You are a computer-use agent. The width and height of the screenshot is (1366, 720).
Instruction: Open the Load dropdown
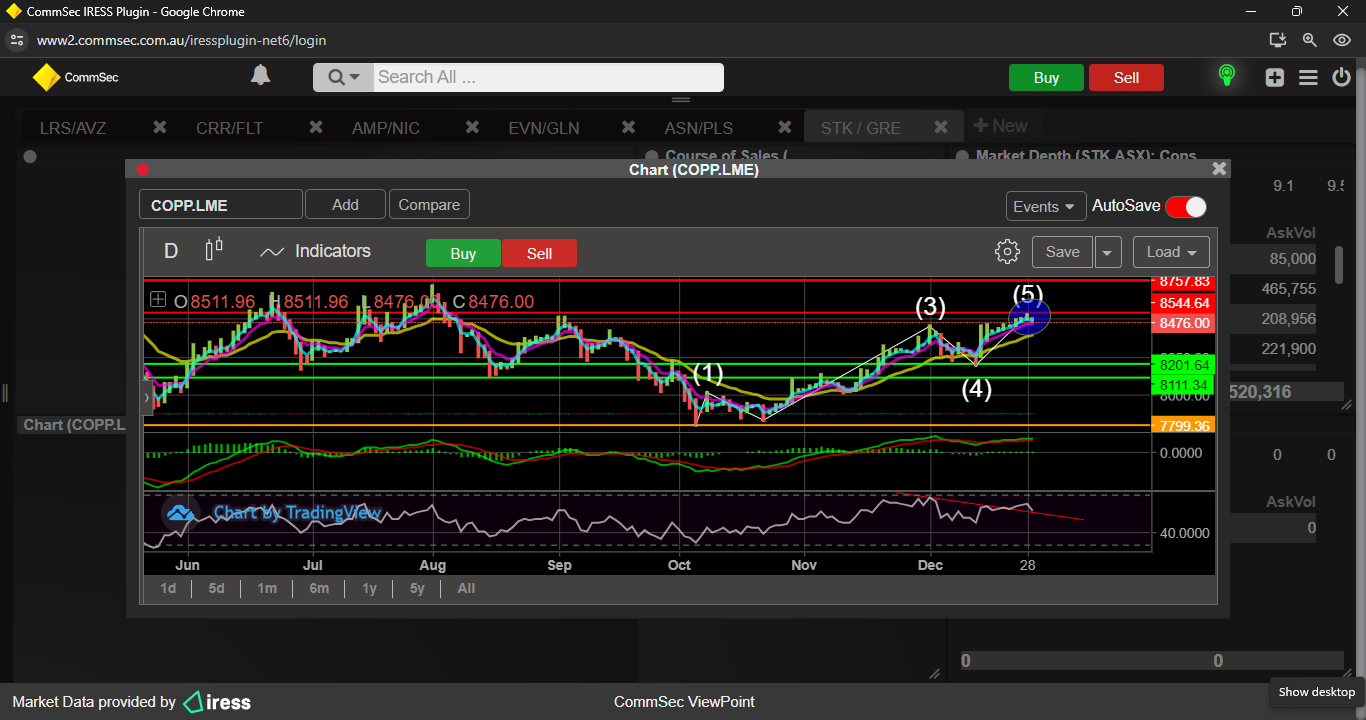tap(1171, 252)
